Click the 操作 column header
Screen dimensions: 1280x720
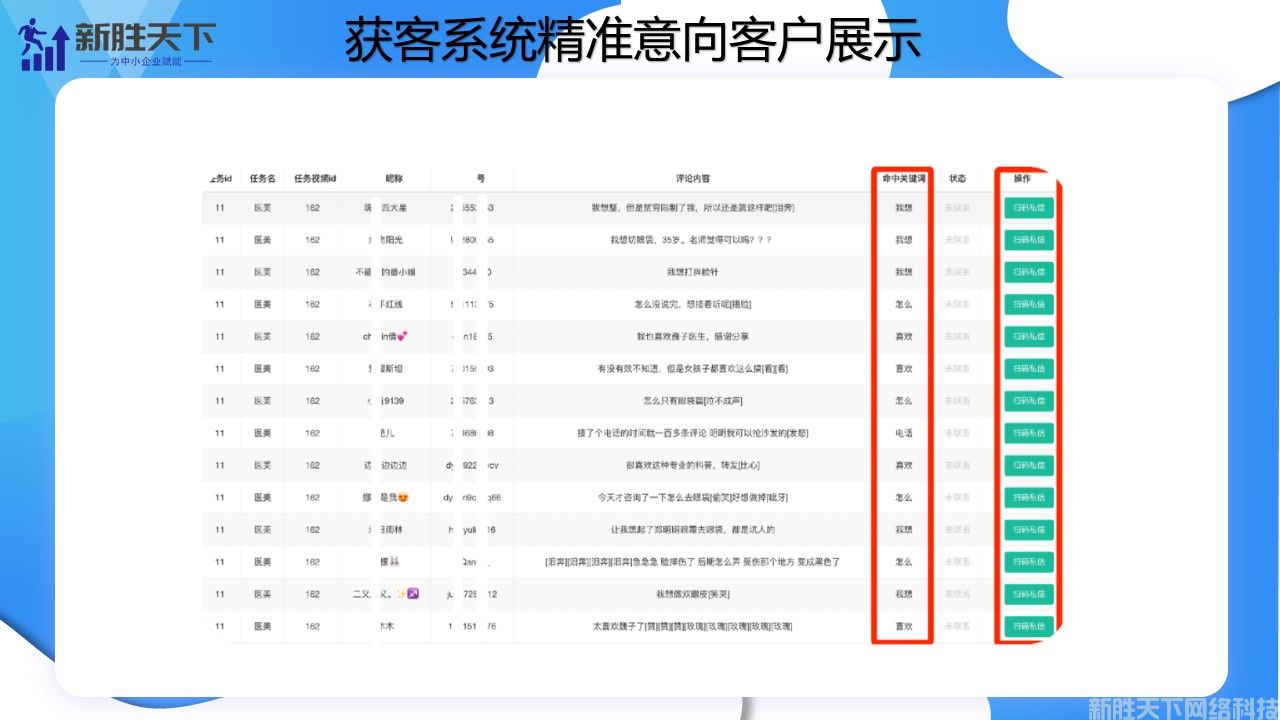[x=1022, y=179]
